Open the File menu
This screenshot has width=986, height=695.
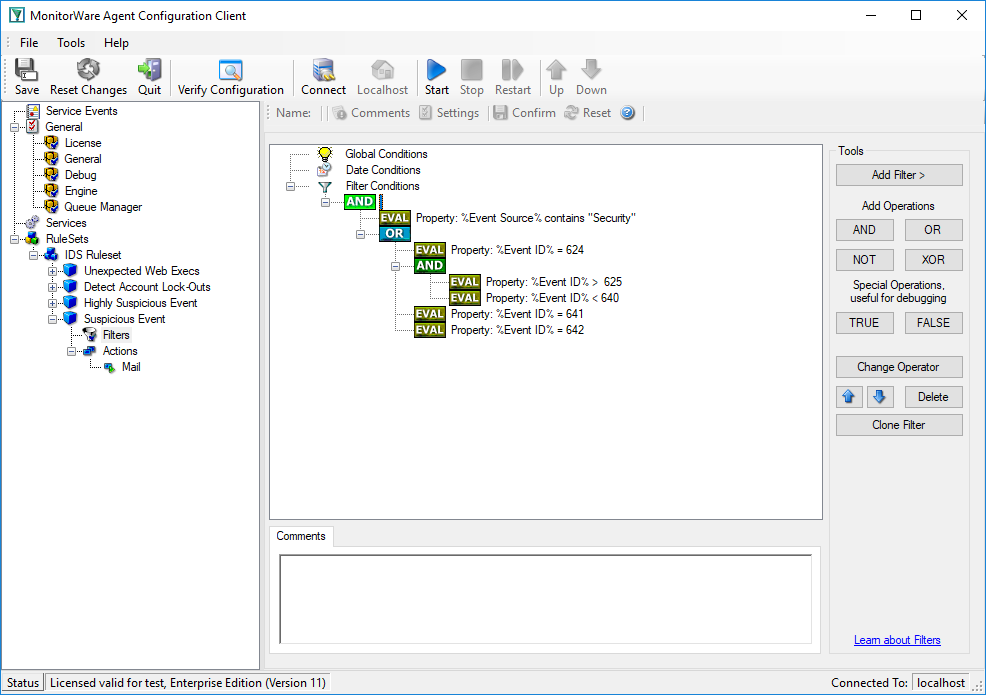point(29,43)
